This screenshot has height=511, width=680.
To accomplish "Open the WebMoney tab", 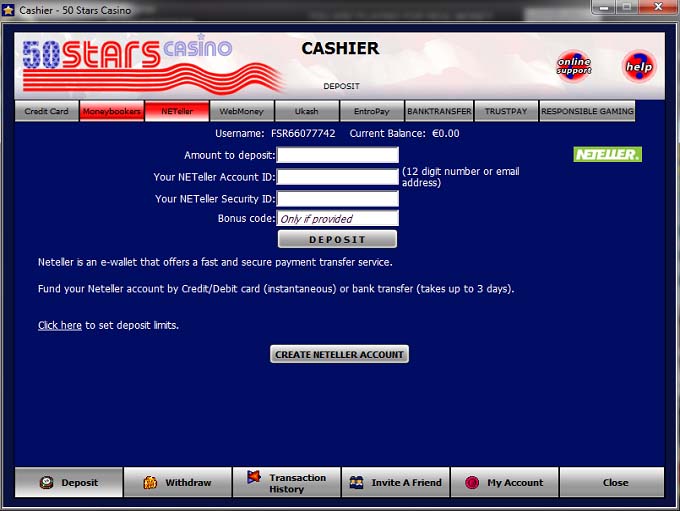I will coord(242,111).
